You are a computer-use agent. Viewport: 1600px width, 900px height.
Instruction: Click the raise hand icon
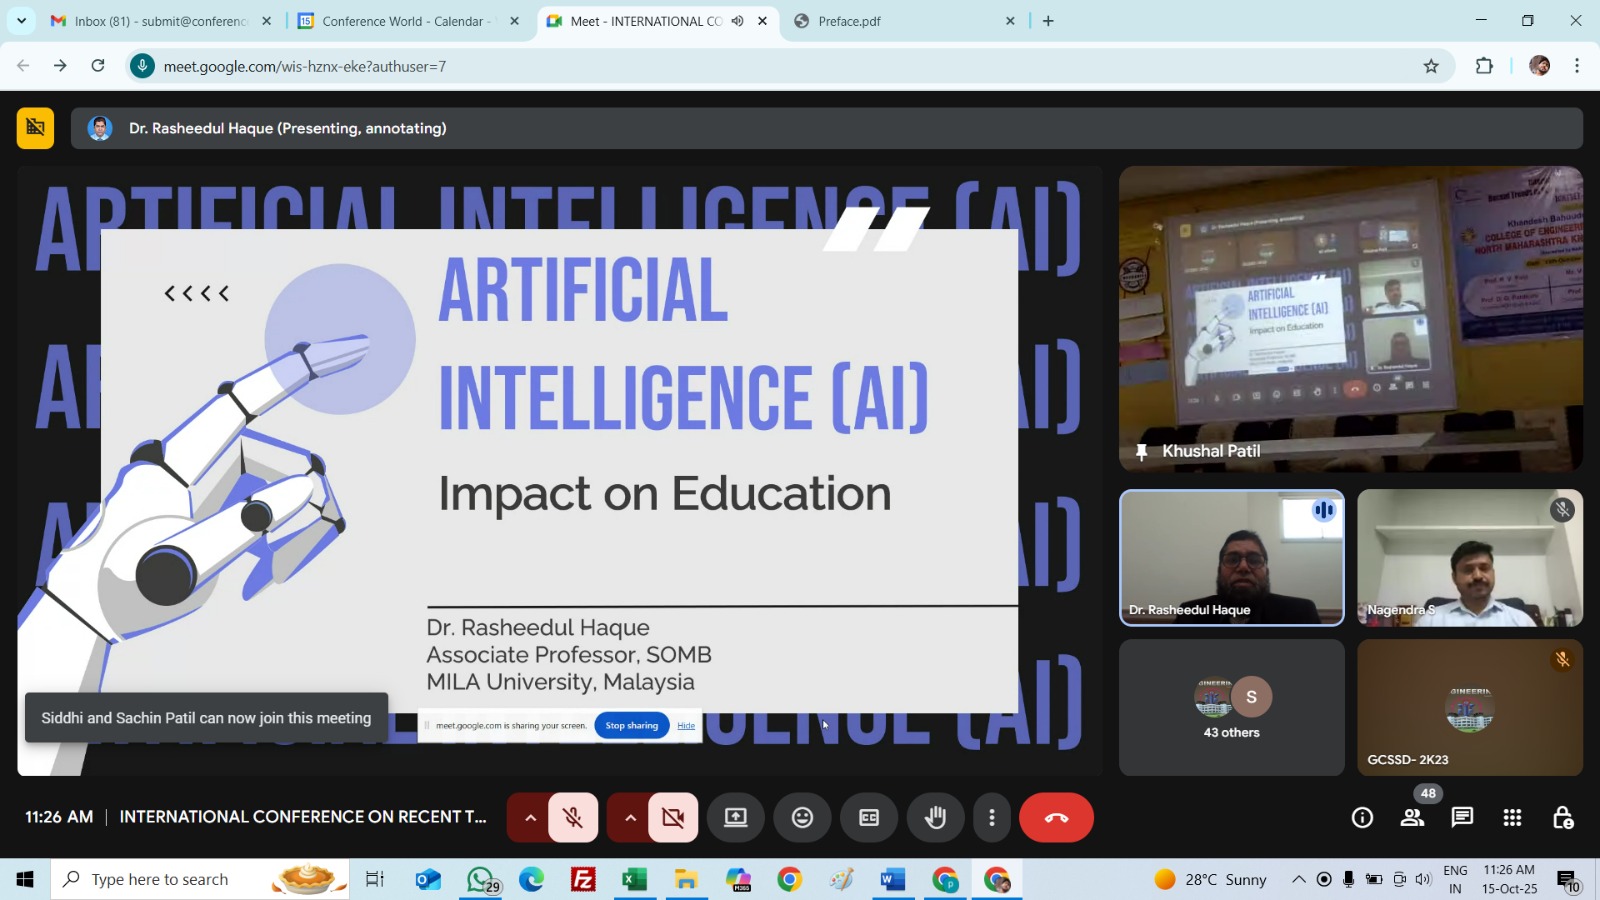(935, 818)
